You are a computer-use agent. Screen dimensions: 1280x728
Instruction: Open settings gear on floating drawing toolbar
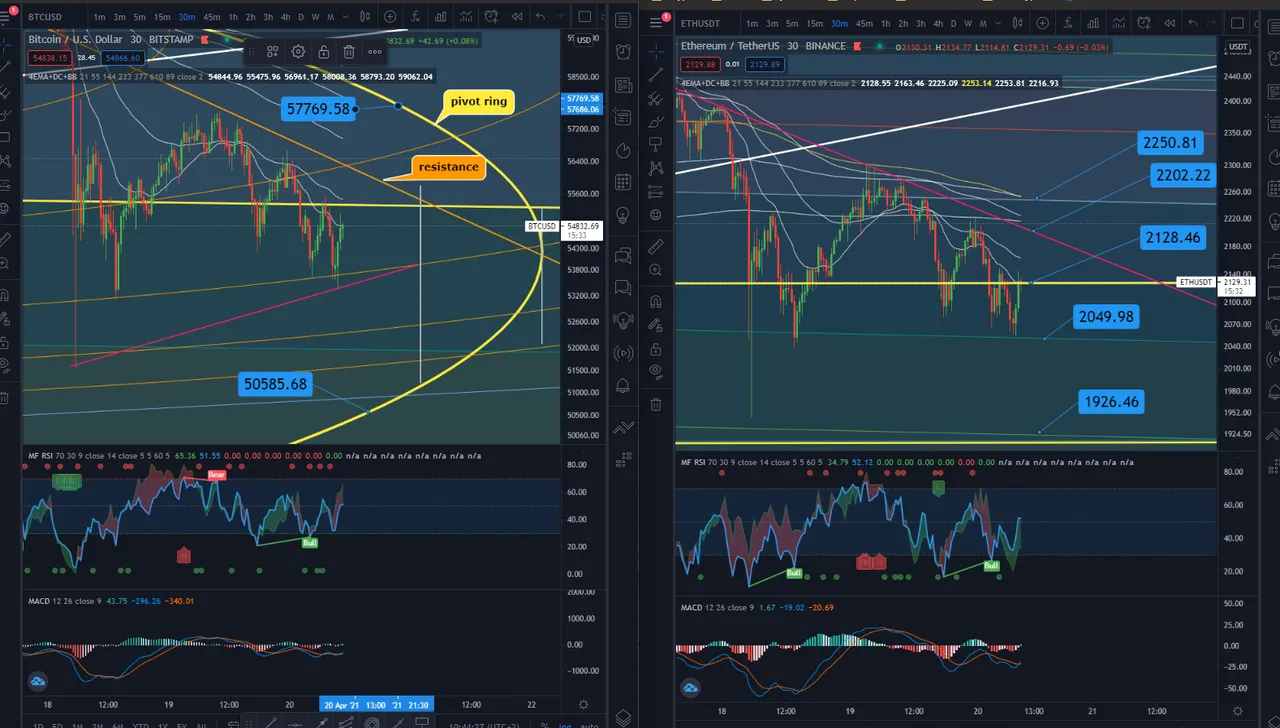(x=298, y=51)
